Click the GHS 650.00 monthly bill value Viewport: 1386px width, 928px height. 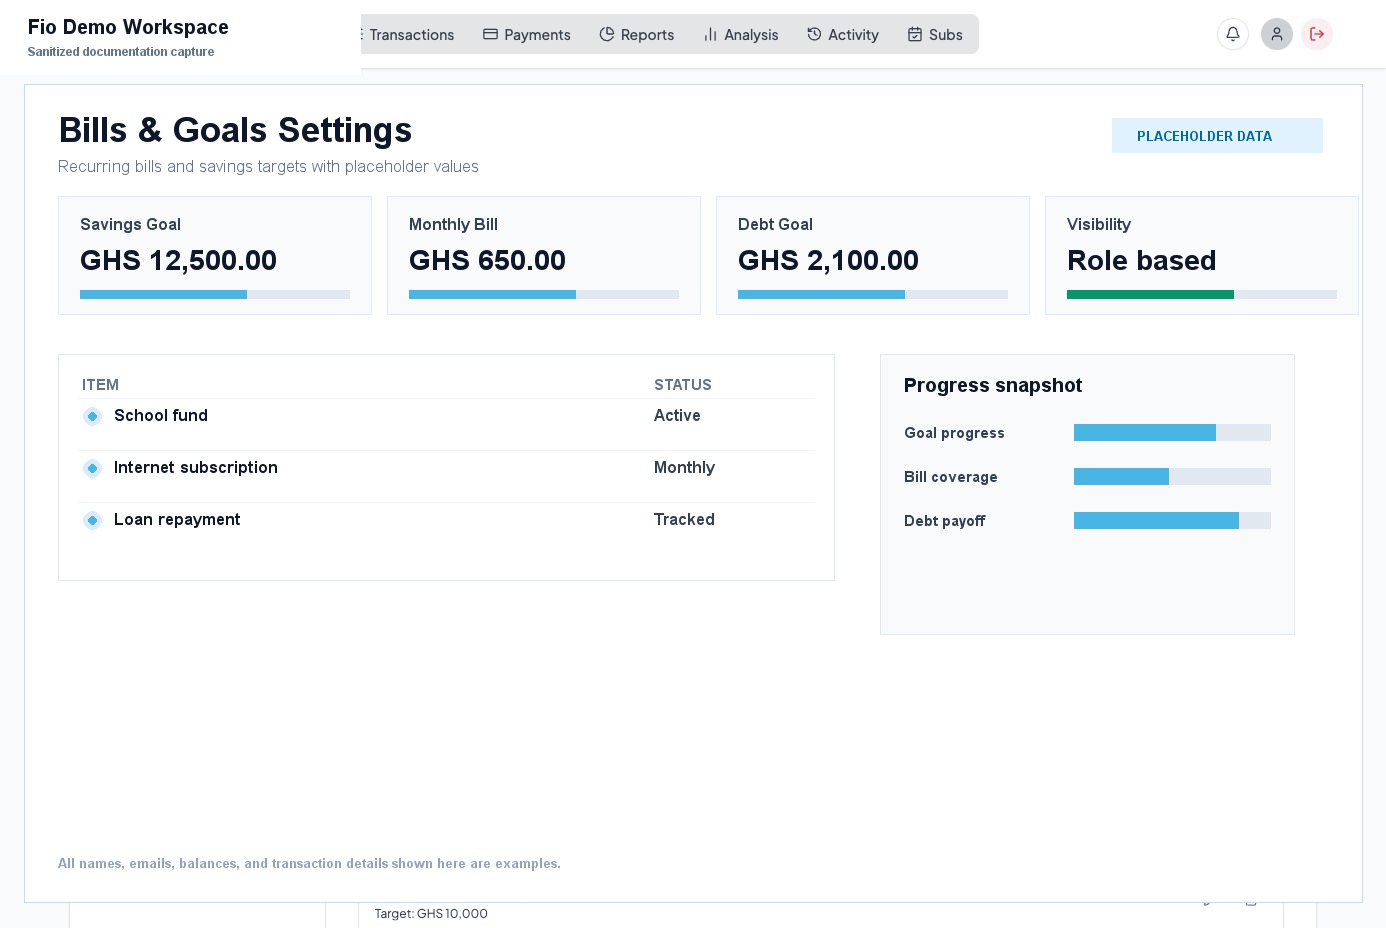coord(487,260)
